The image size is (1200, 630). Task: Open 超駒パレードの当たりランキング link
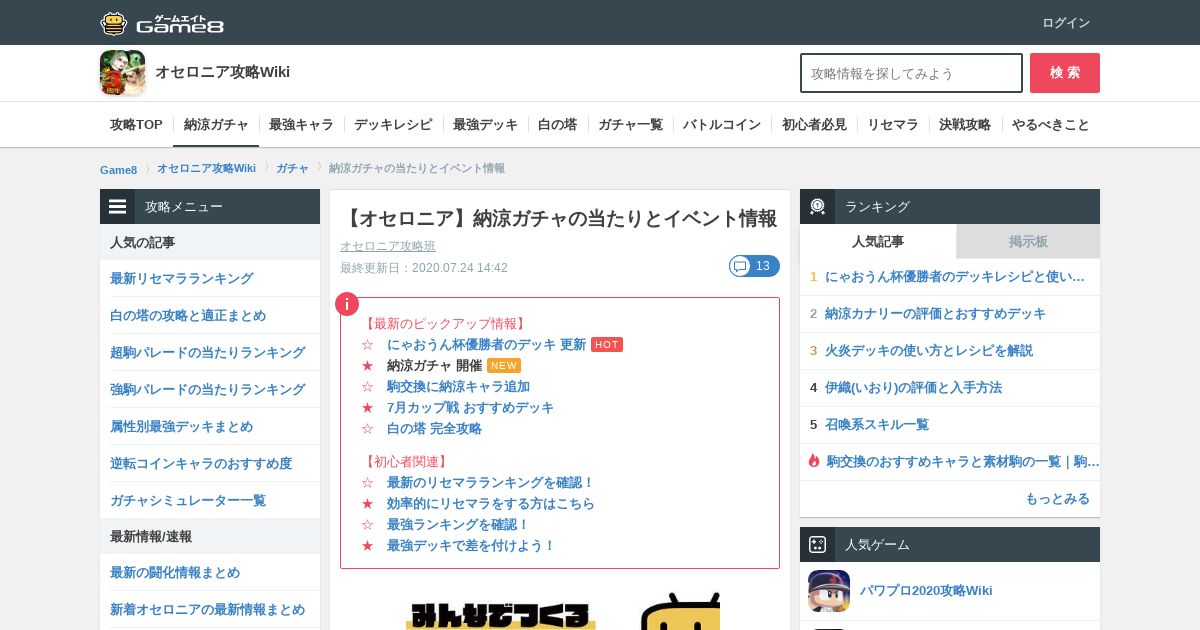207,352
